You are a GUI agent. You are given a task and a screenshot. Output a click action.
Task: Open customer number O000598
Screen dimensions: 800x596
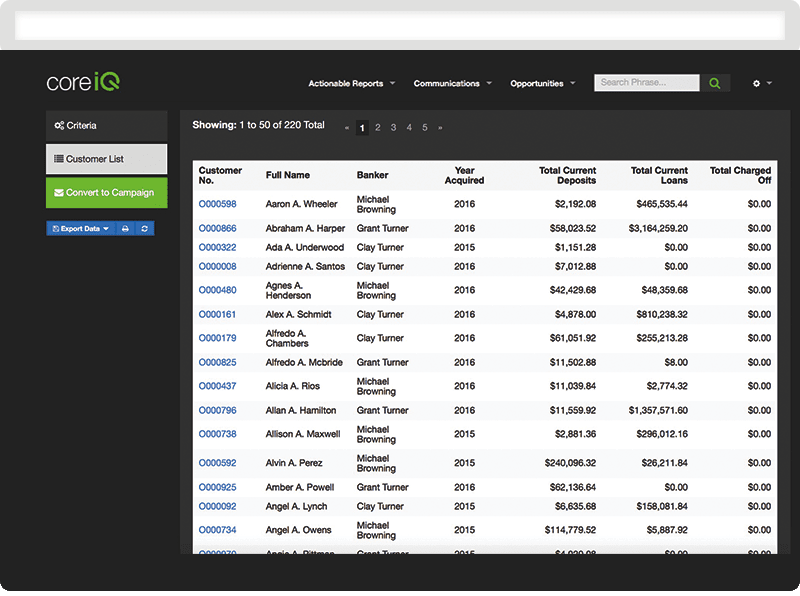point(217,204)
